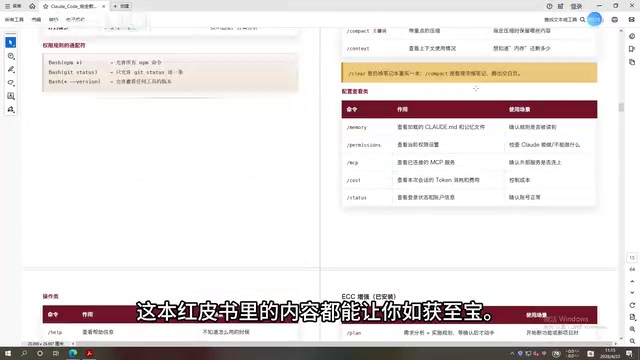Screen dimensions: 640x360
Task: Go to previous page with up arrow
Action: (x=632, y=282)
